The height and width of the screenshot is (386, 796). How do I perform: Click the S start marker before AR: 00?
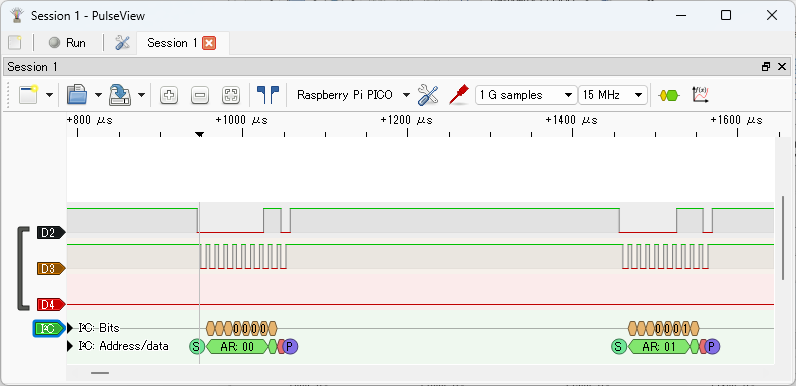click(x=197, y=347)
